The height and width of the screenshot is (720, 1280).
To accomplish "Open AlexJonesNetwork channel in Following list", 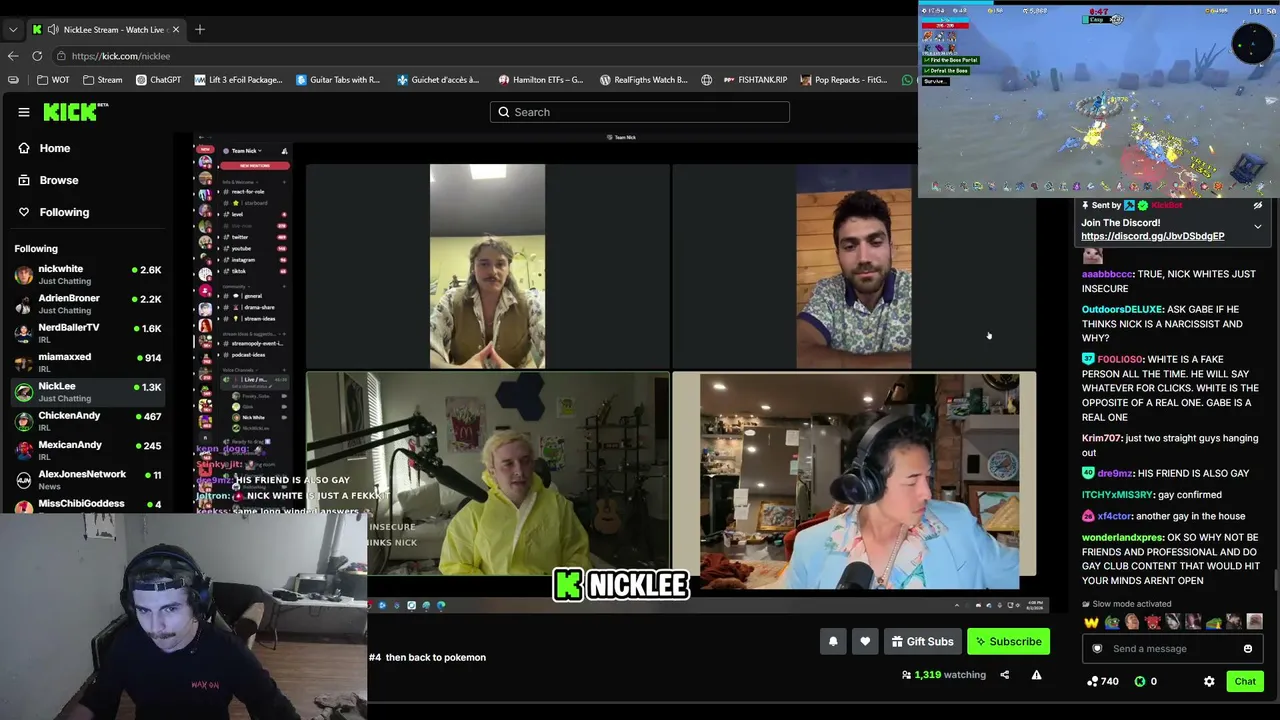I will 88,480.
